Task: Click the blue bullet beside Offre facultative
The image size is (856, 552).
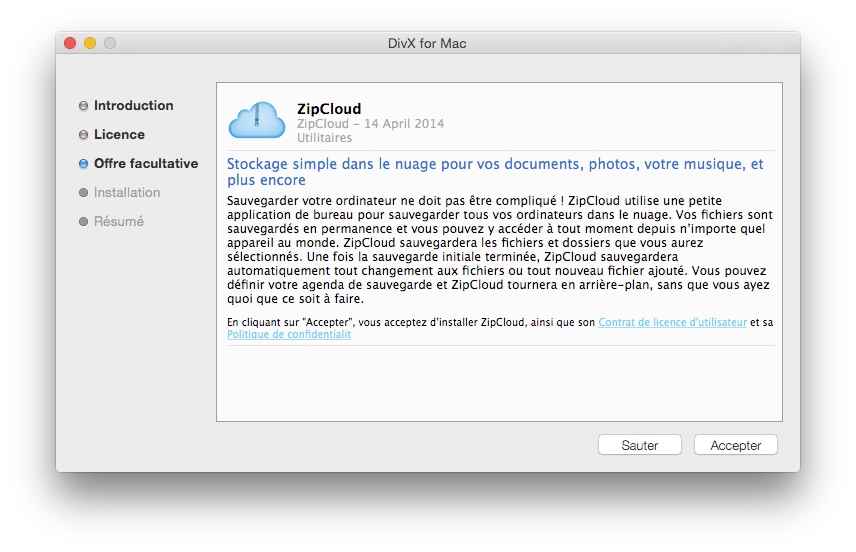Action: point(83,164)
